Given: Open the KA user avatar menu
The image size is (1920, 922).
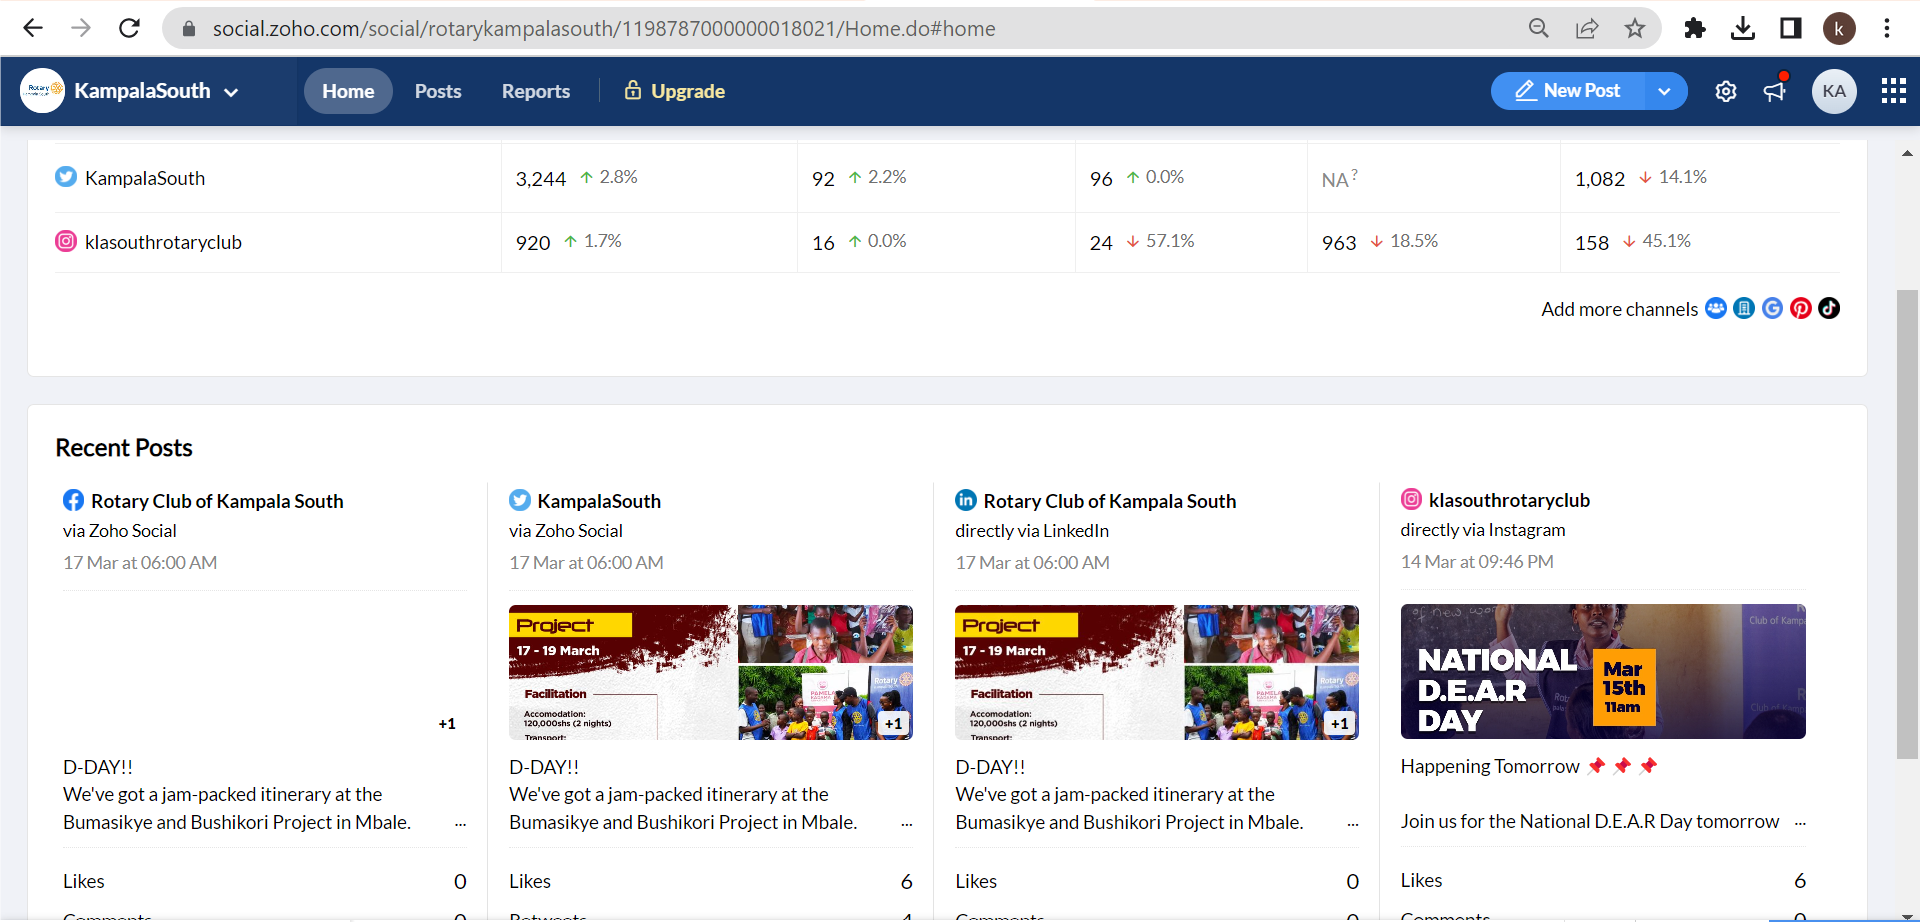Looking at the screenshot, I should coord(1834,91).
